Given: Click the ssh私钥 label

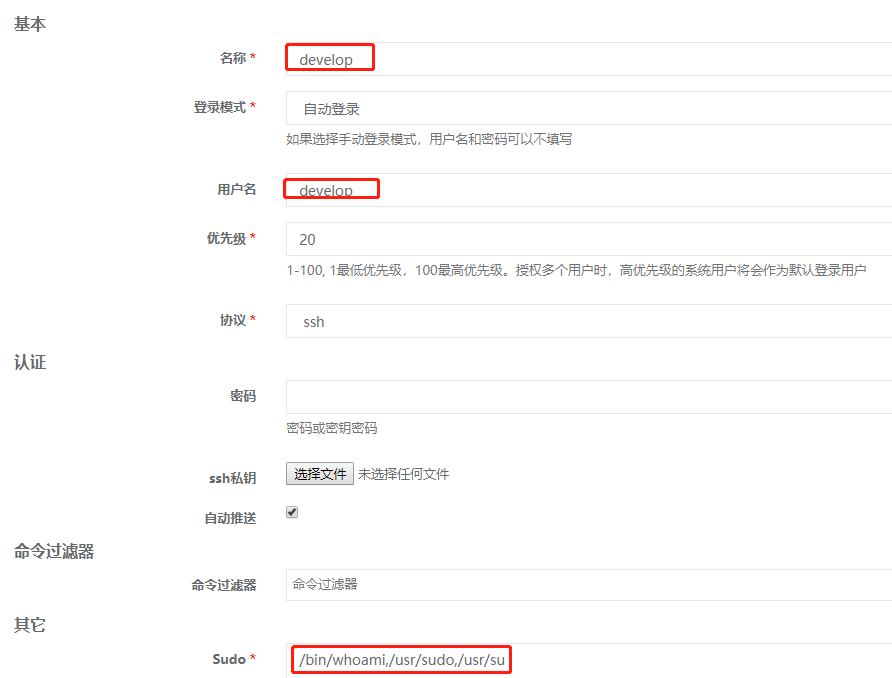Looking at the screenshot, I should click(x=233, y=478).
